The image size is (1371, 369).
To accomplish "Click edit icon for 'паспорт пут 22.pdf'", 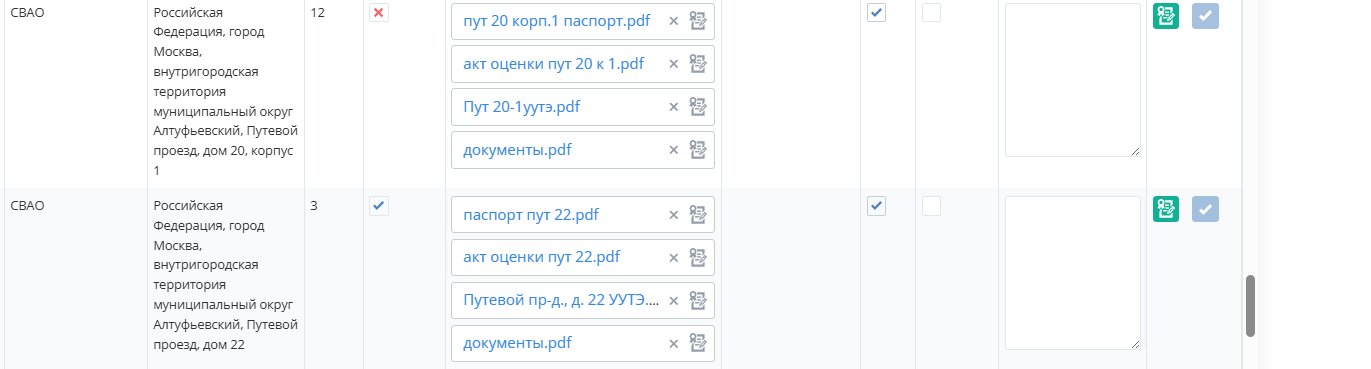I will pyautogui.click(x=698, y=214).
